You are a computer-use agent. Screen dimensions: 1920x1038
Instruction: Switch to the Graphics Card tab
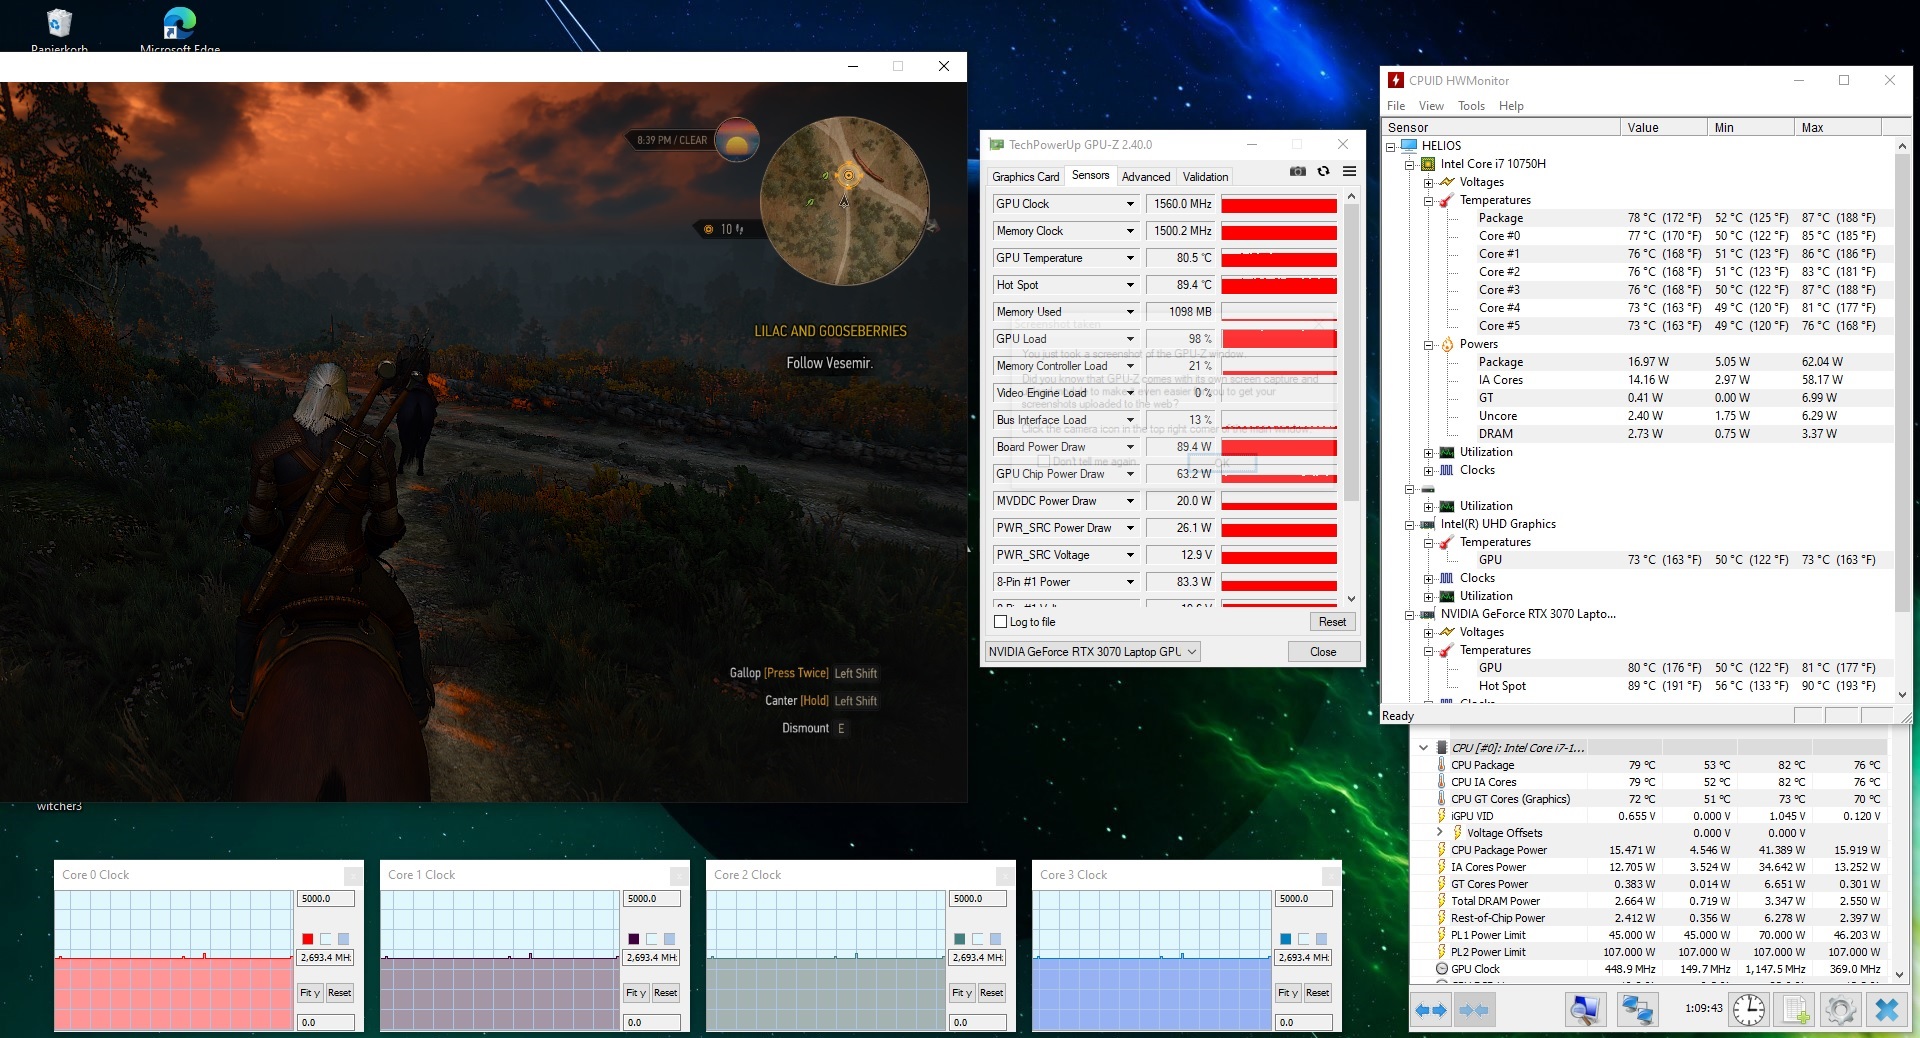[x=1025, y=177]
